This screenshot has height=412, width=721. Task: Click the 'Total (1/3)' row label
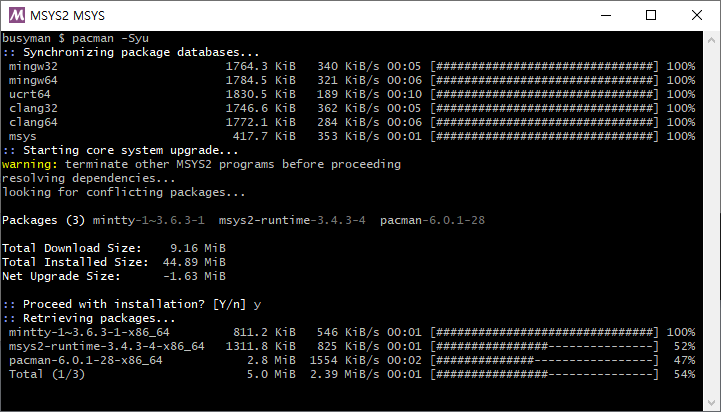tap(47, 374)
